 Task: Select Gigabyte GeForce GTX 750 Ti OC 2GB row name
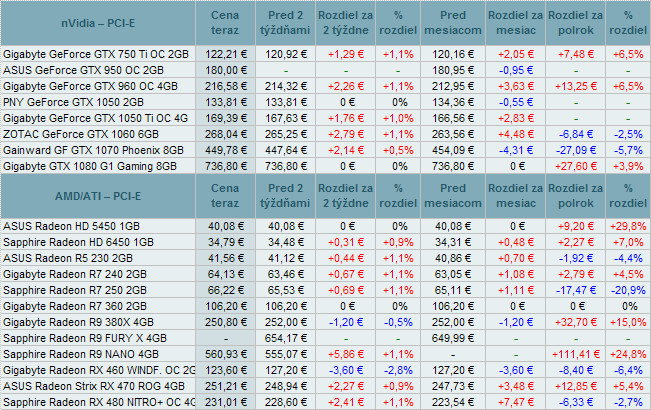(x=96, y=54)
